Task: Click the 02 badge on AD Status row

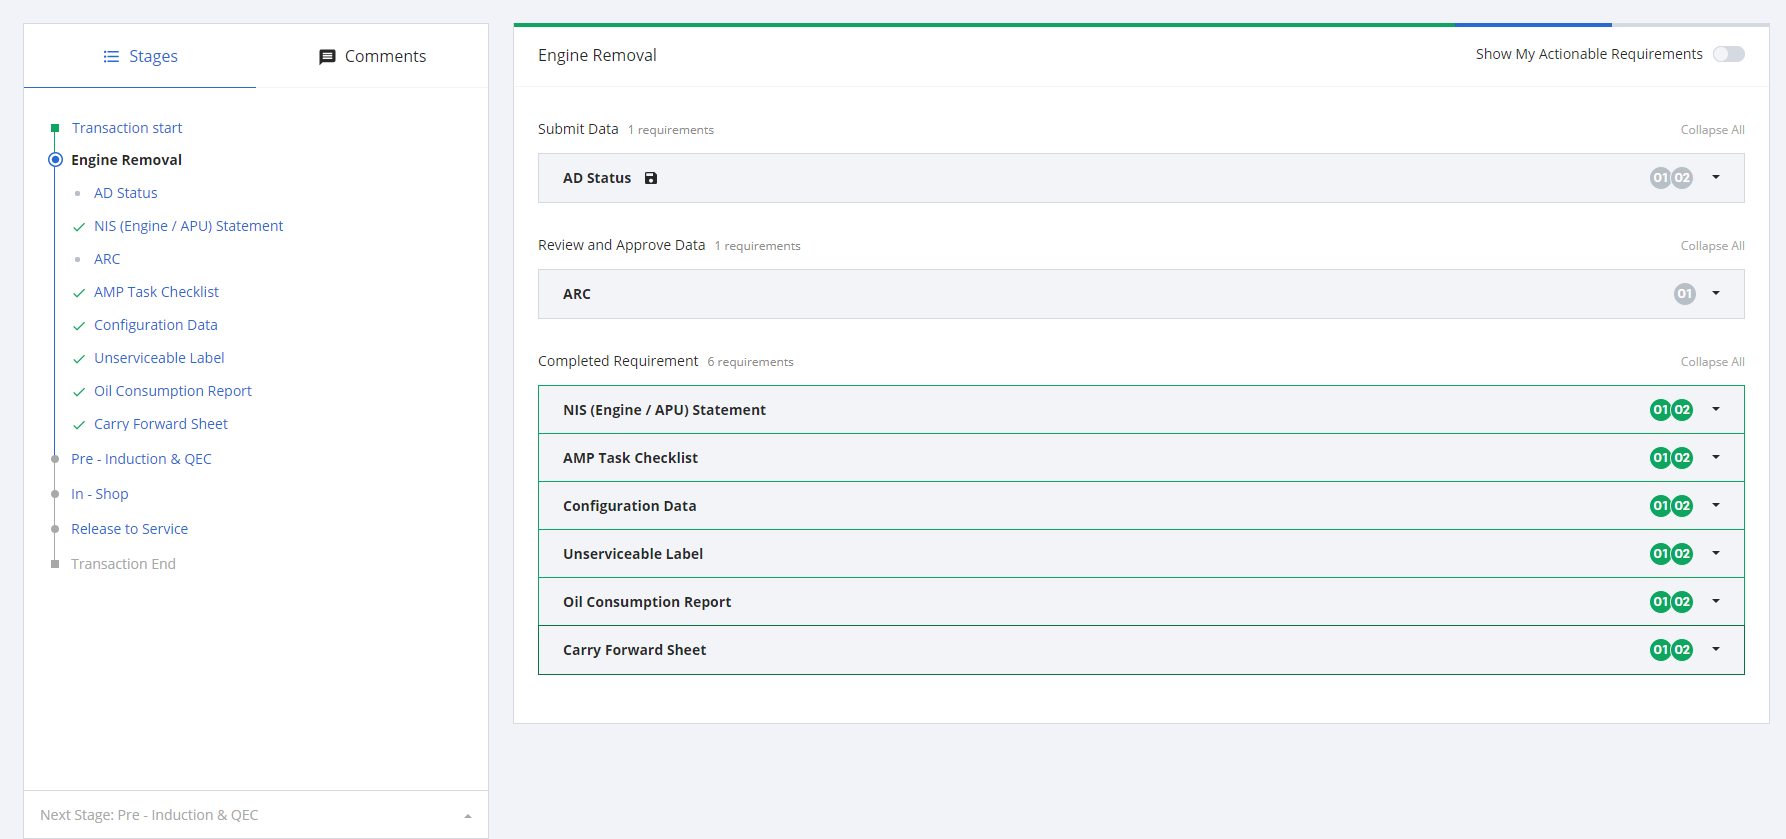Action: tap(1682, 178)
